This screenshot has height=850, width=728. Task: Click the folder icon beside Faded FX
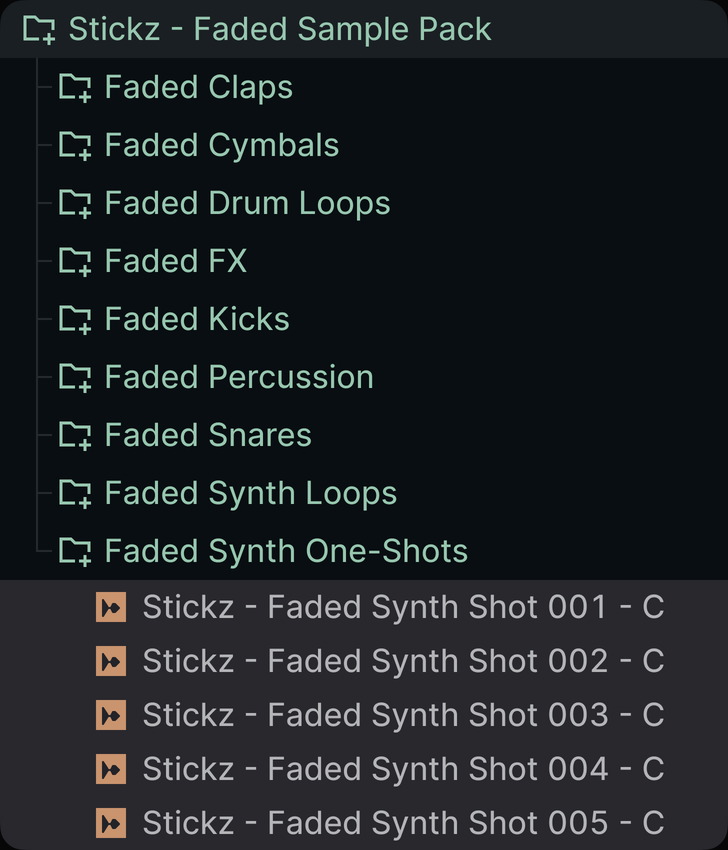[x=75, y=262]
